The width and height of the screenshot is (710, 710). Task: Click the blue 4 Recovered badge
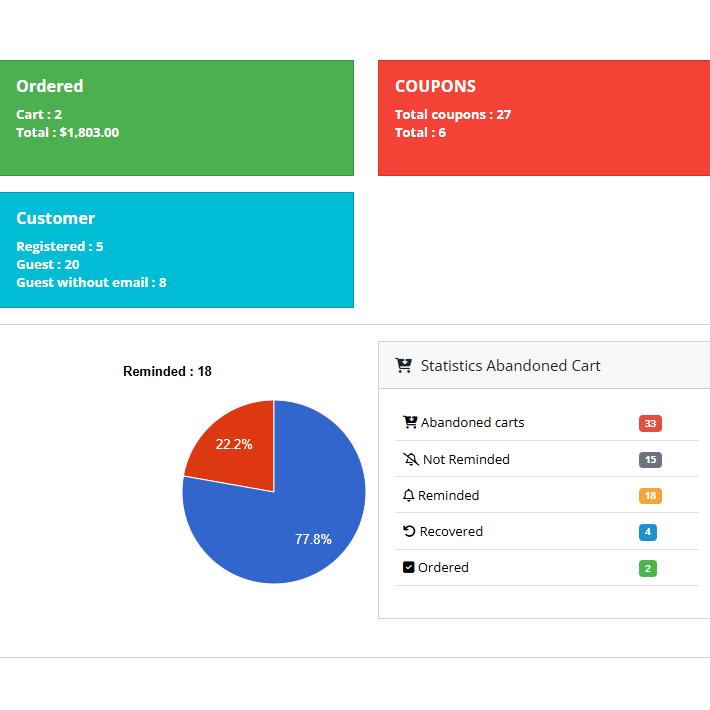coord(647,532)
